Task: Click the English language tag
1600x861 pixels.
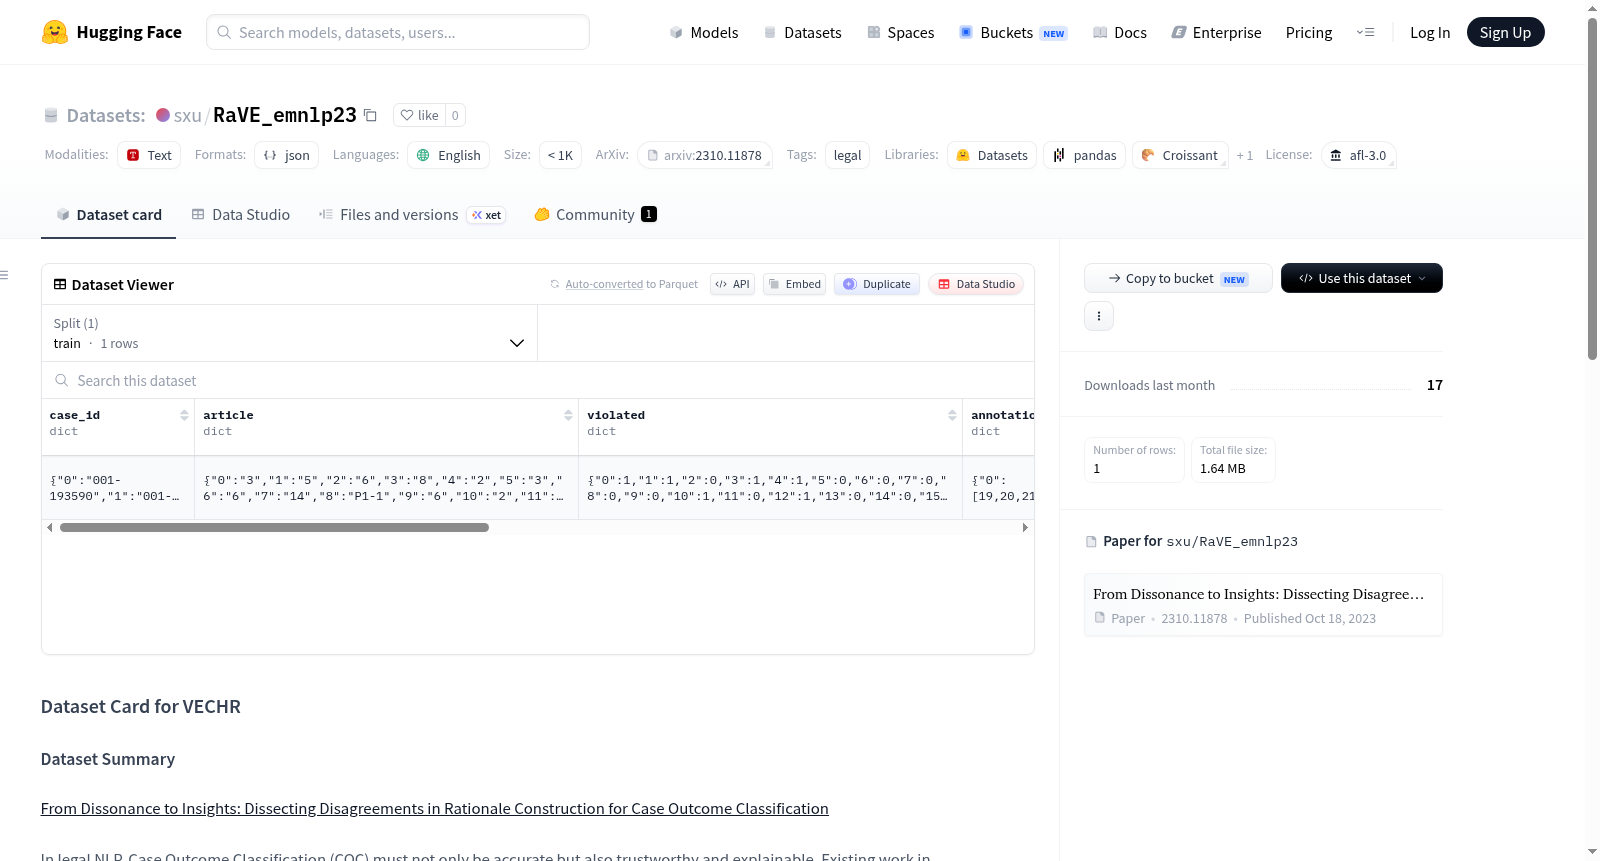Action: pyautogui.click(x=449, y=155)
